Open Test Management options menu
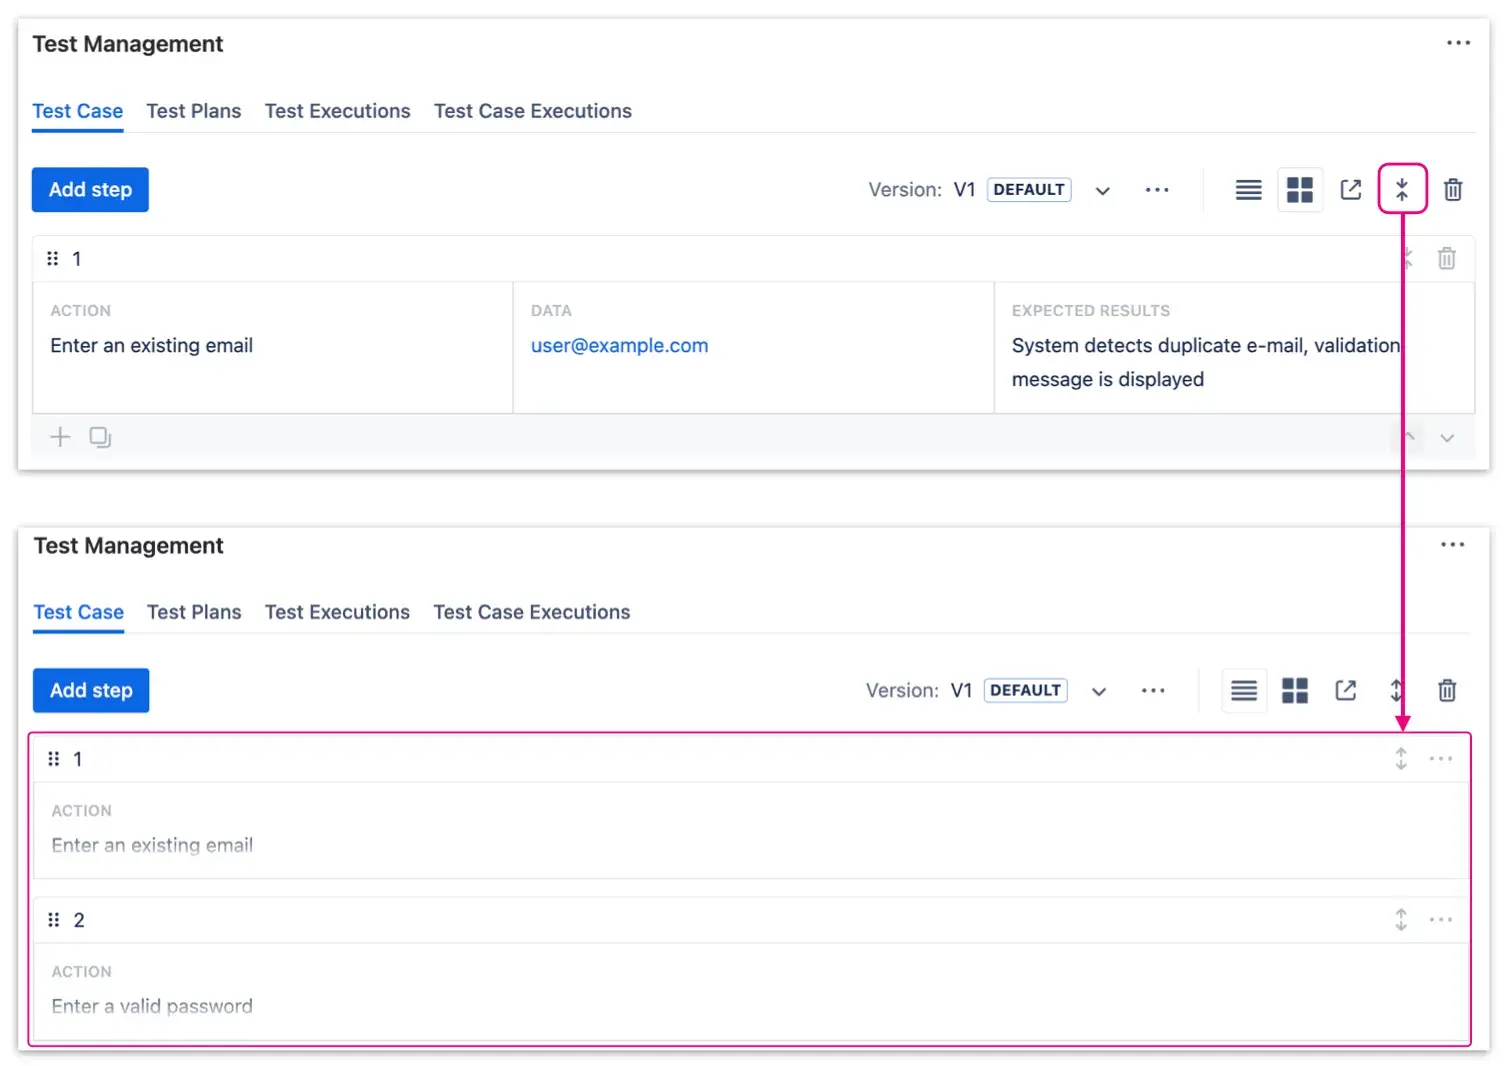 point(1459,42)
